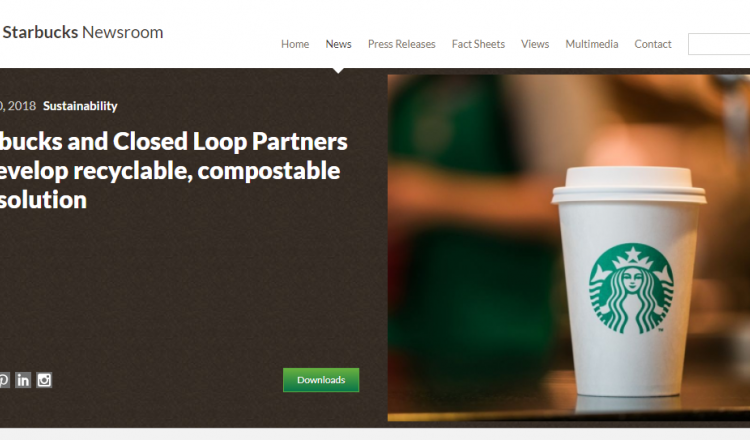Click the 2018 article date text
Image resolution: width=750 pixels, height=440 pixels.
point(18,106)
